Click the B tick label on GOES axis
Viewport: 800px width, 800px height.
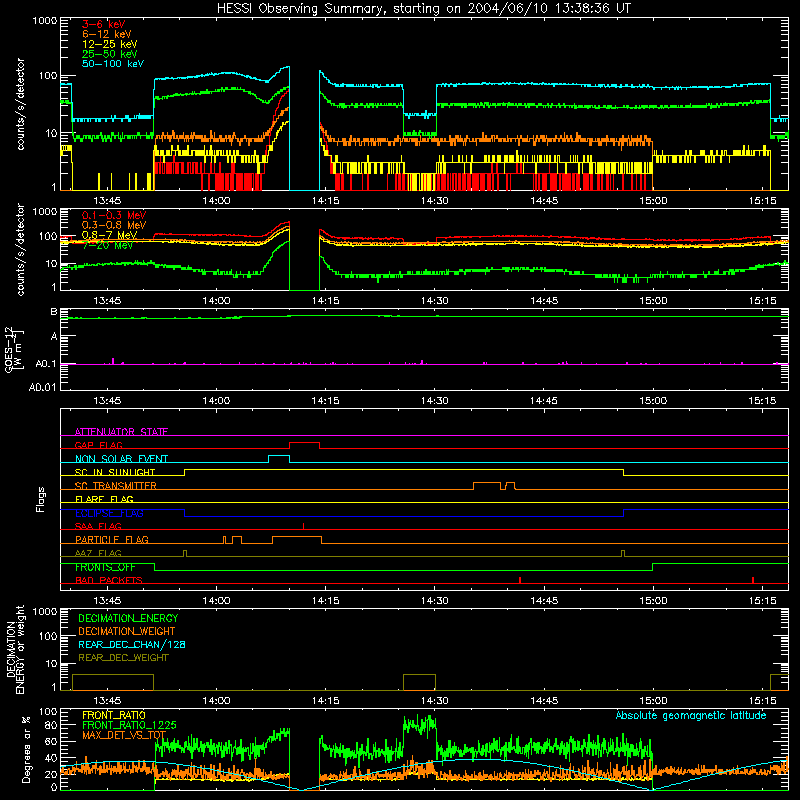[x=54, y=312]
